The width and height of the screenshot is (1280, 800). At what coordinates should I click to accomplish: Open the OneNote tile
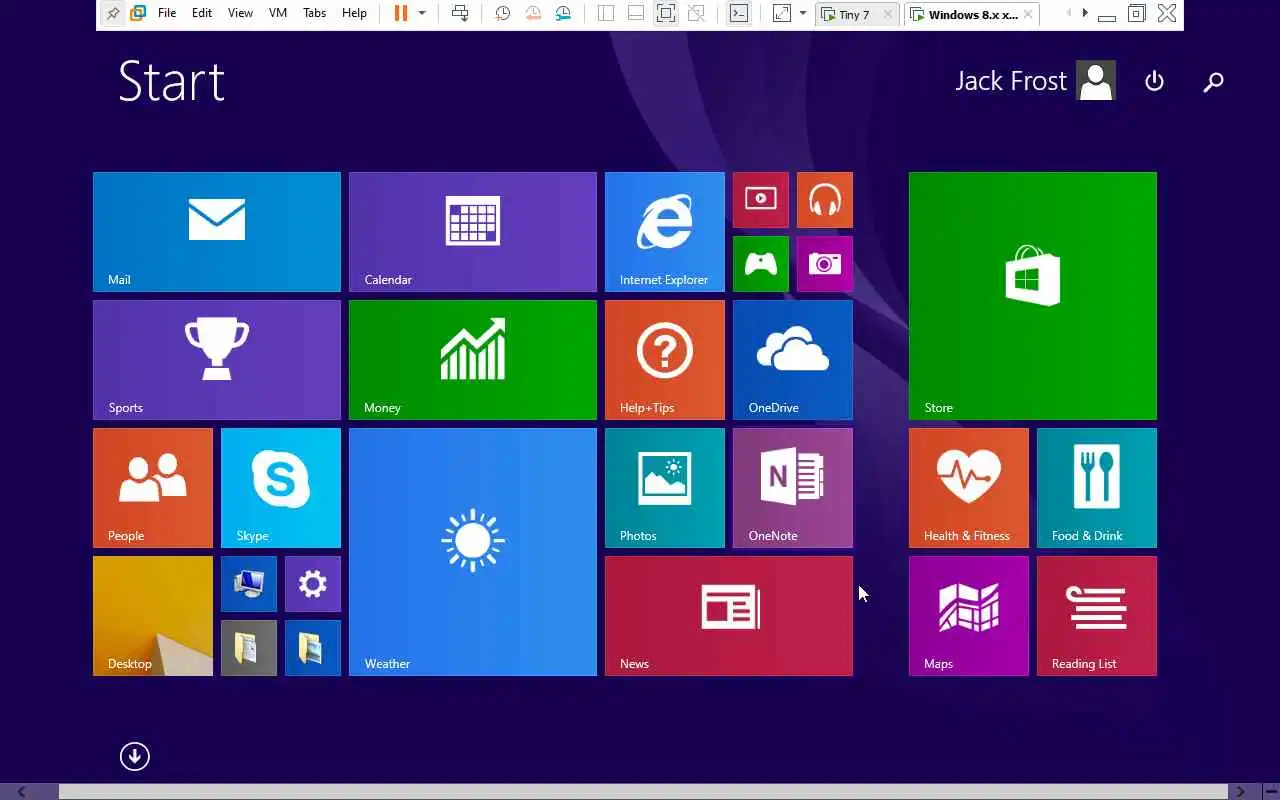(x=793, y=488)
